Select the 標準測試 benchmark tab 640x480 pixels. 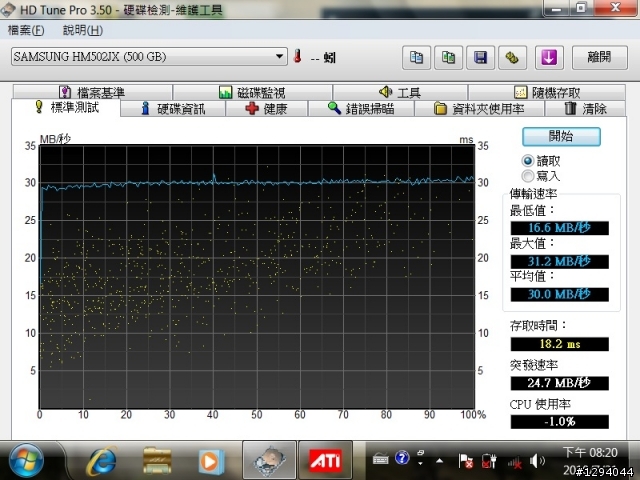pyautogui.click(x=66, y=108)
